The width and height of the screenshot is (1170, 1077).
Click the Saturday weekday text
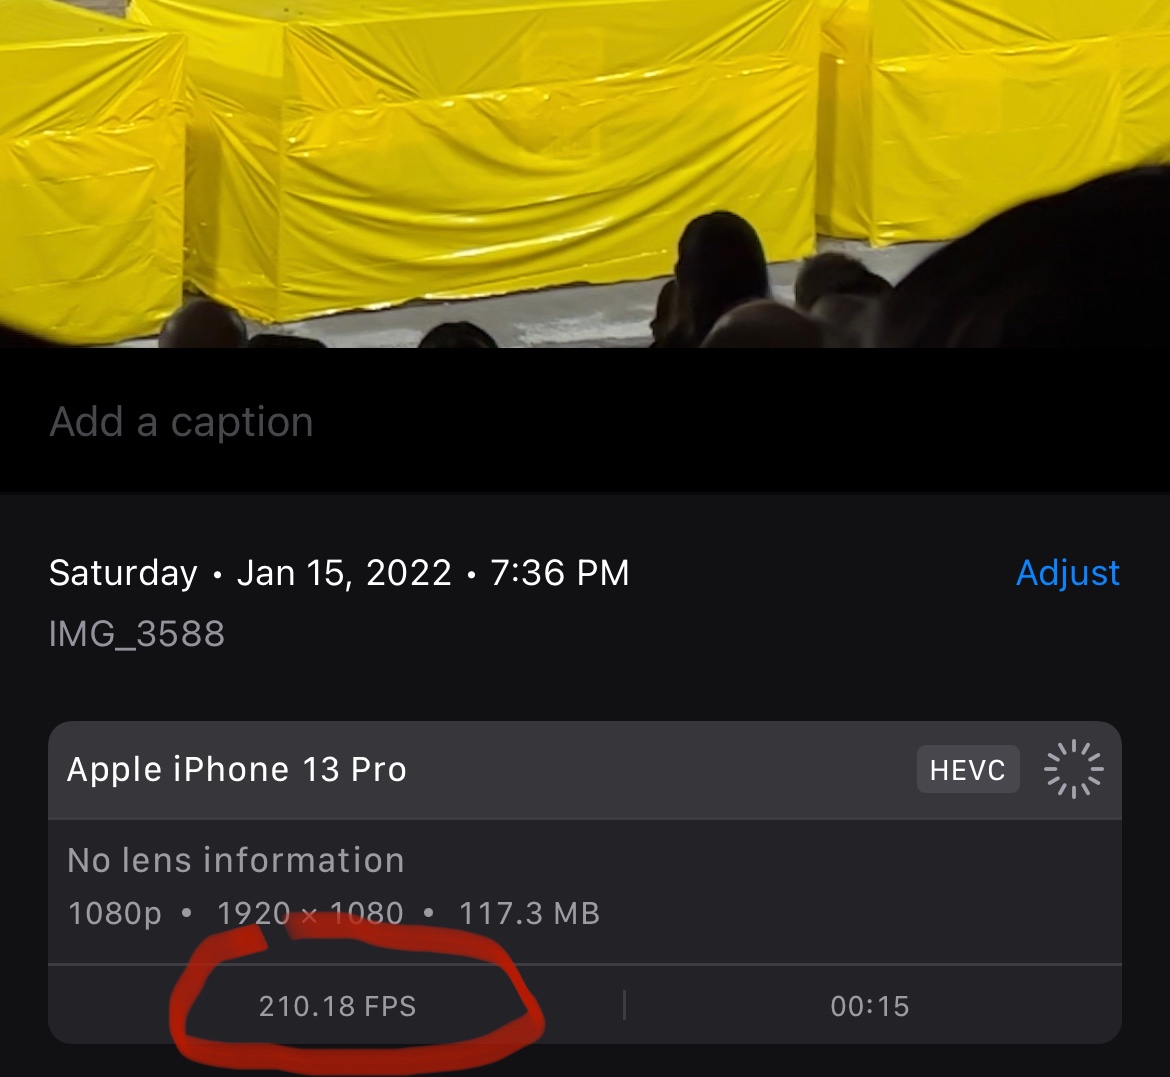pos(123,573)
